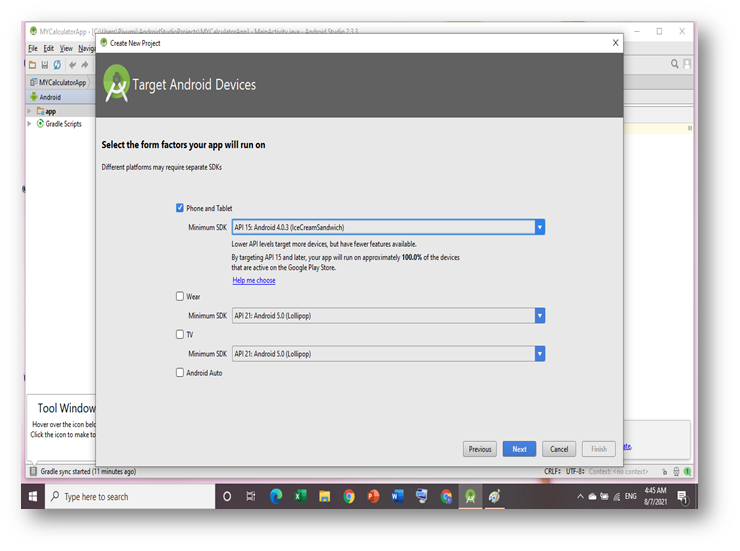Open the Edit menu in Android Studio
The height and width of the screenshot is (551, 740).
(49, 49)
